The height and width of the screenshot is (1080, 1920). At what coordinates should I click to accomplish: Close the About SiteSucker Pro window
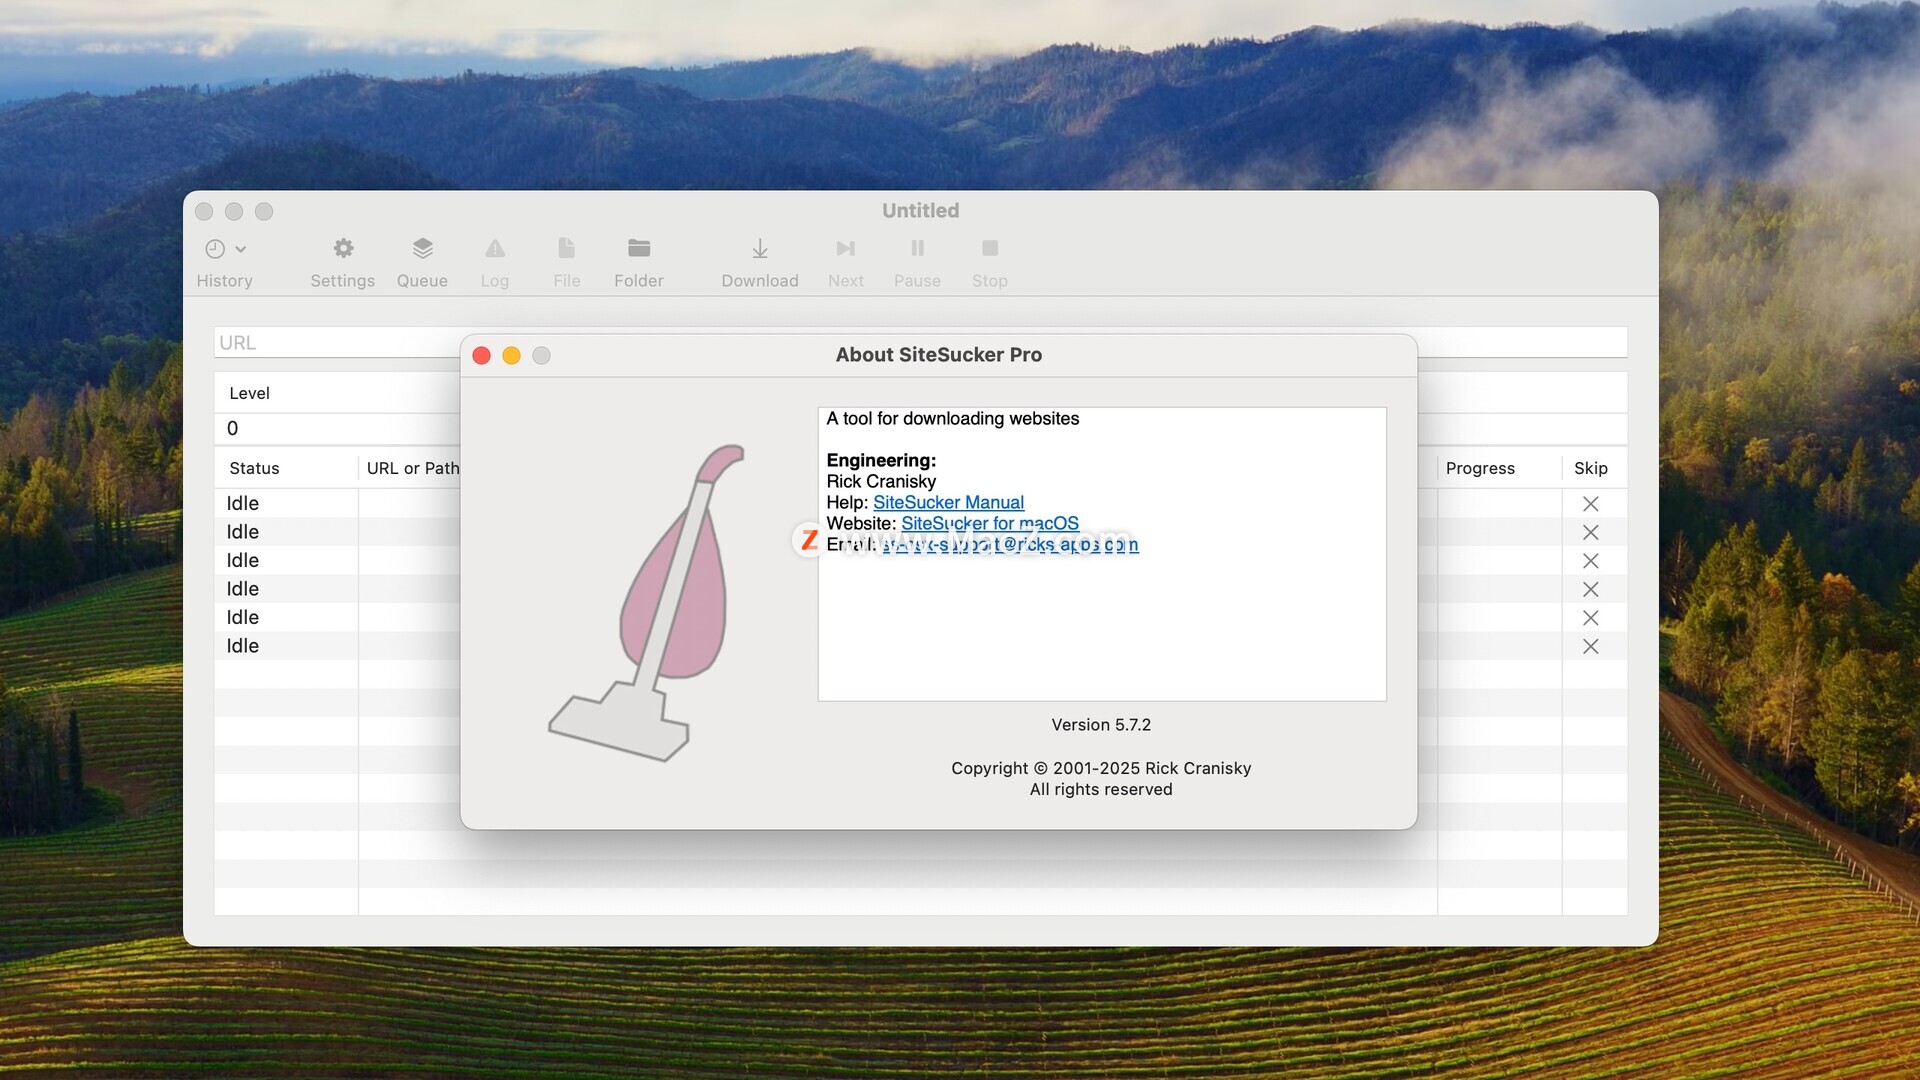(x=481, y=356)
